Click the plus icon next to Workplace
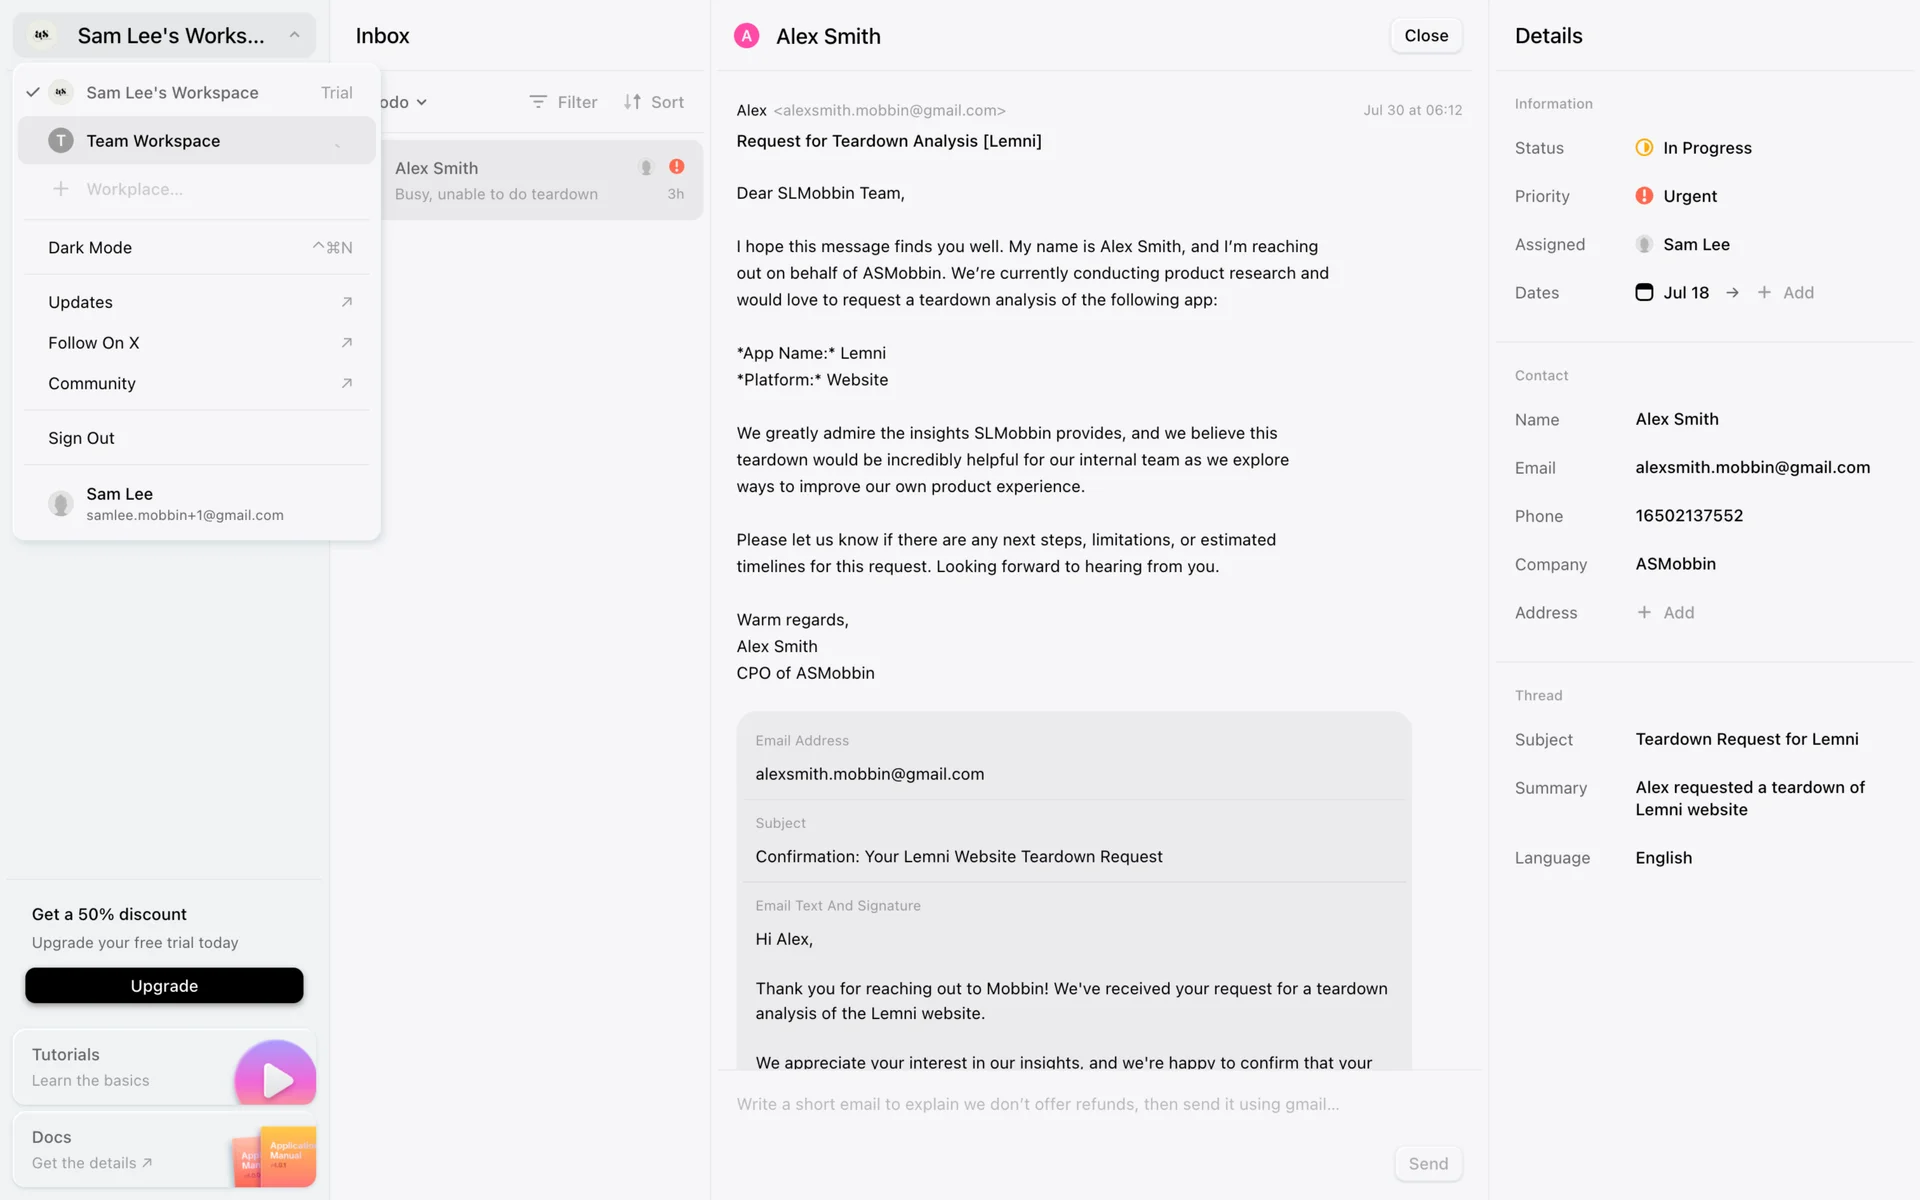 [x=61, y=189]
